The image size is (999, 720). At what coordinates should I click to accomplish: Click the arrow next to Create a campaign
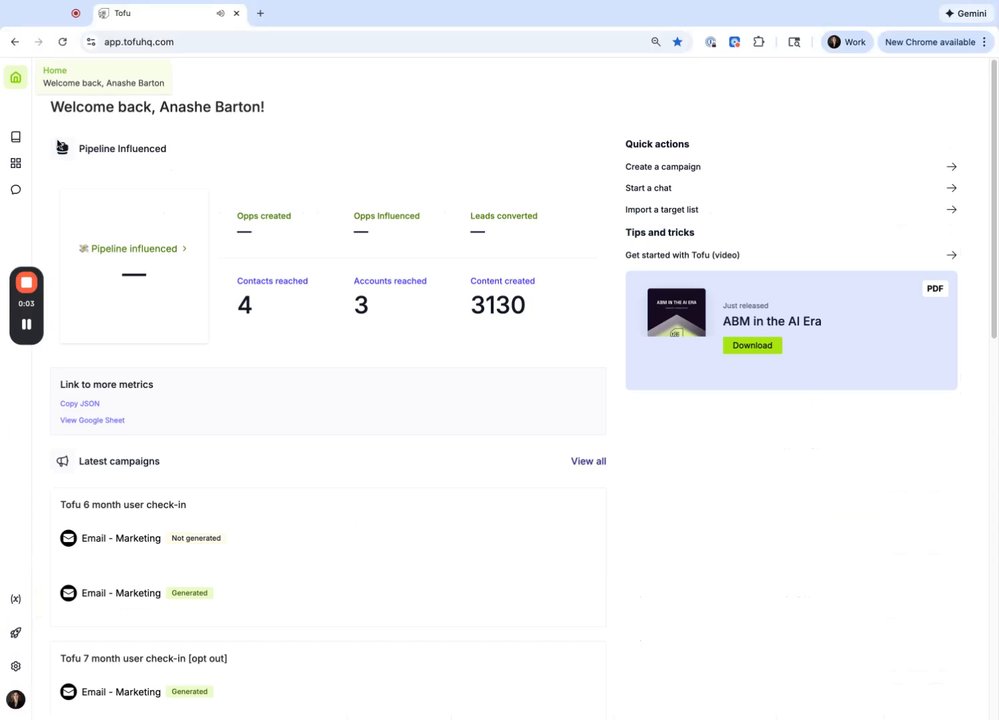[951, 167]
